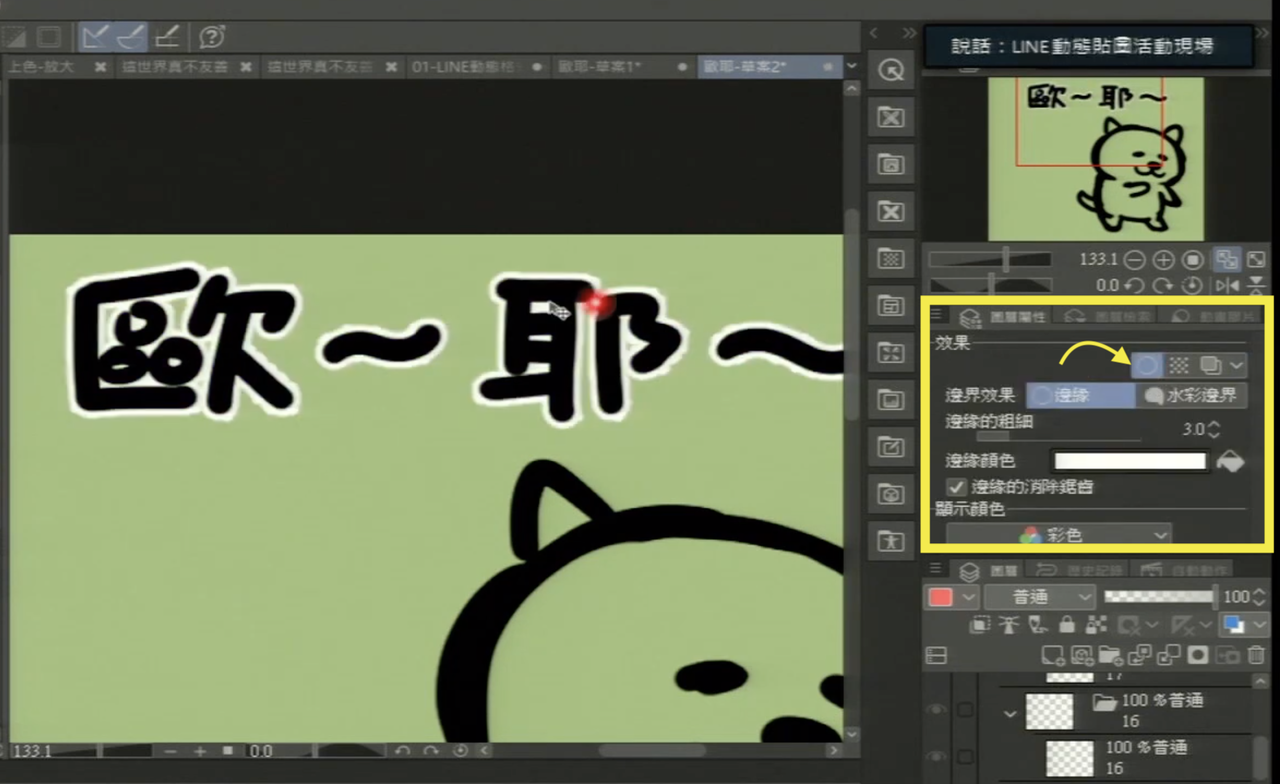Open the 彩色 expression color dropdown
1280x784 pixels.
1060,536
